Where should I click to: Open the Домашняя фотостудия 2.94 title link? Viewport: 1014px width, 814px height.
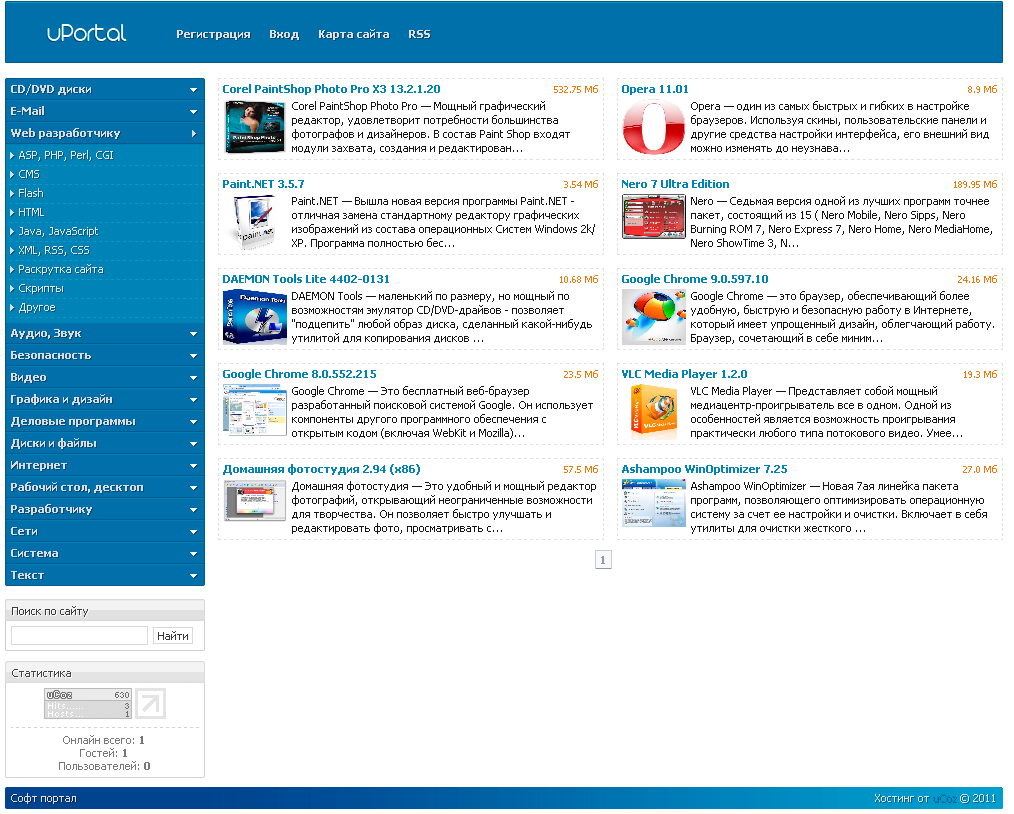(321, 469)
